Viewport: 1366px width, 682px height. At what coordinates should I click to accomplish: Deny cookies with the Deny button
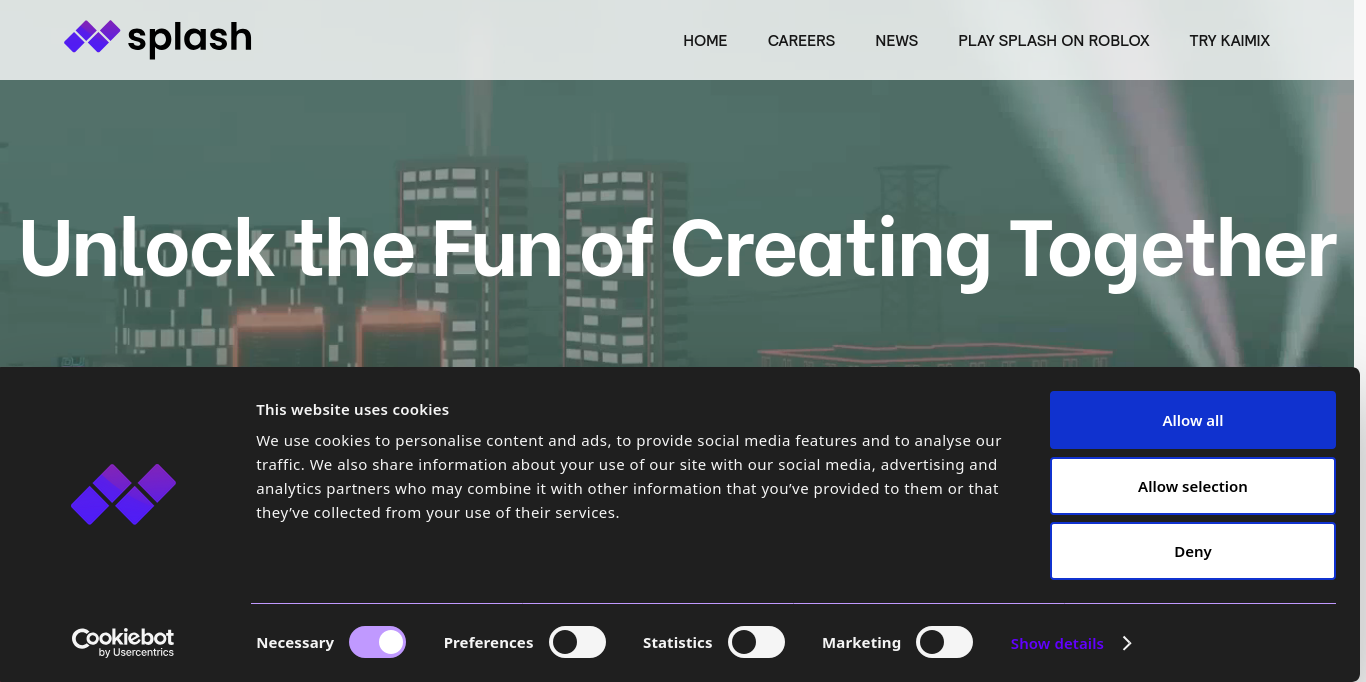1192,551
